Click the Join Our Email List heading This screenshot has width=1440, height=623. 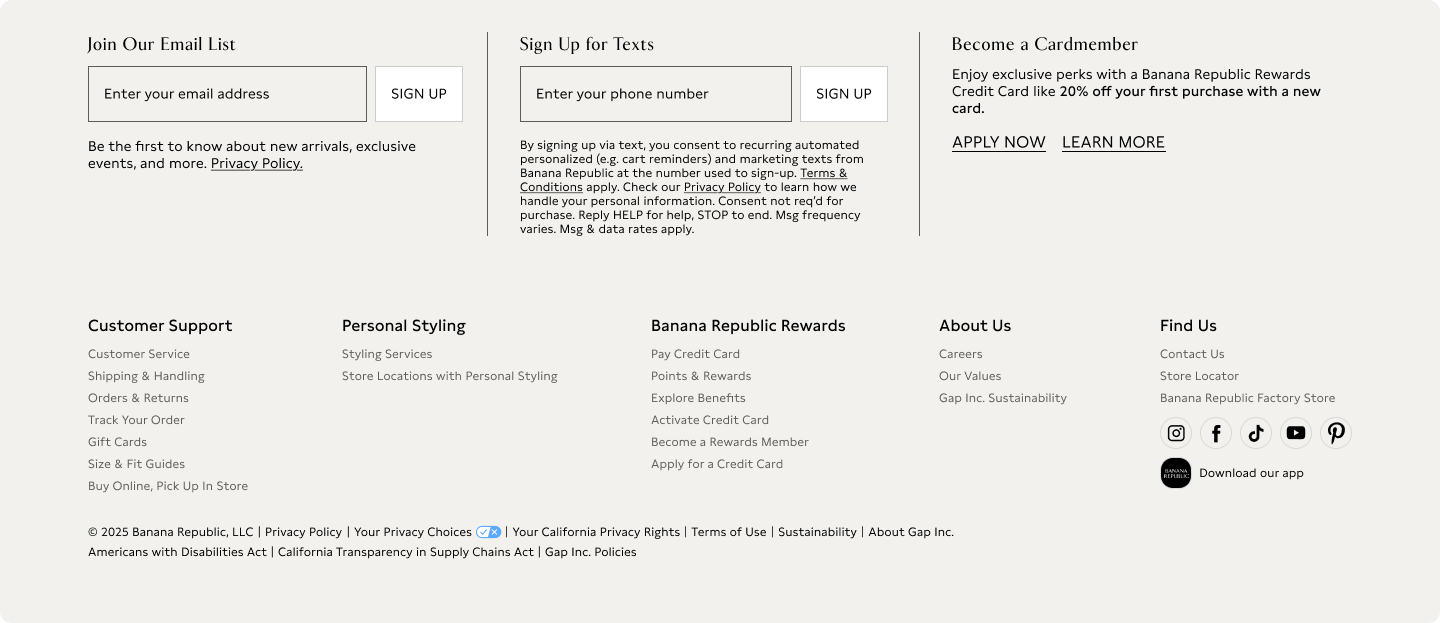[x=162, y=44]
